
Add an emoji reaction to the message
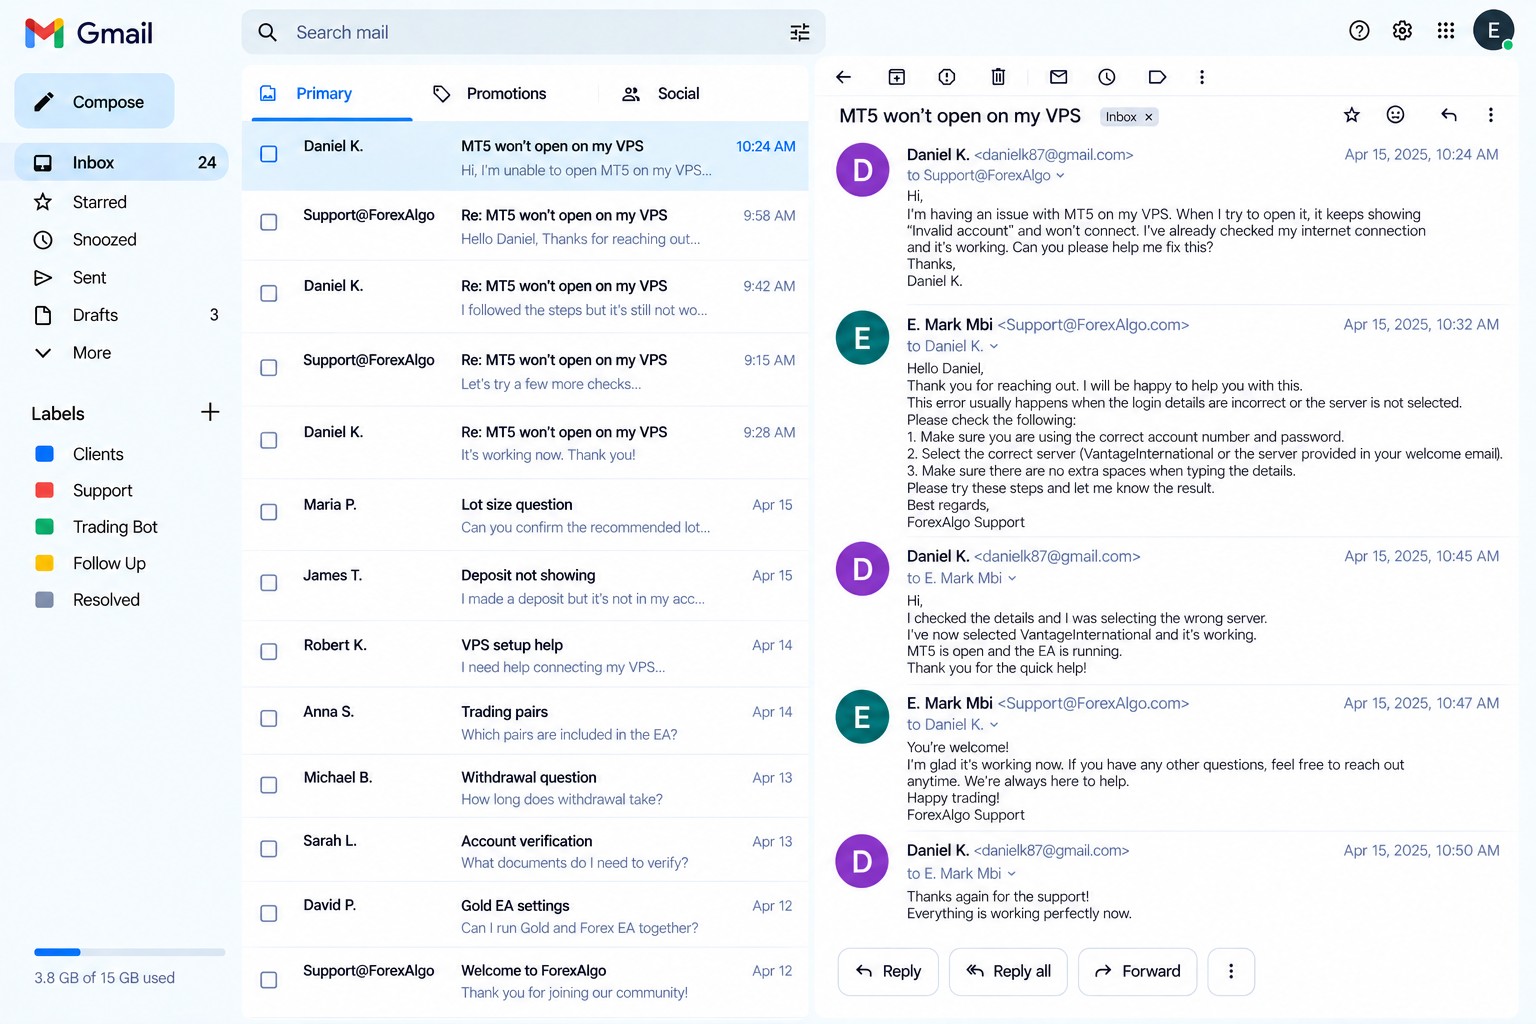click(1396, 115)
